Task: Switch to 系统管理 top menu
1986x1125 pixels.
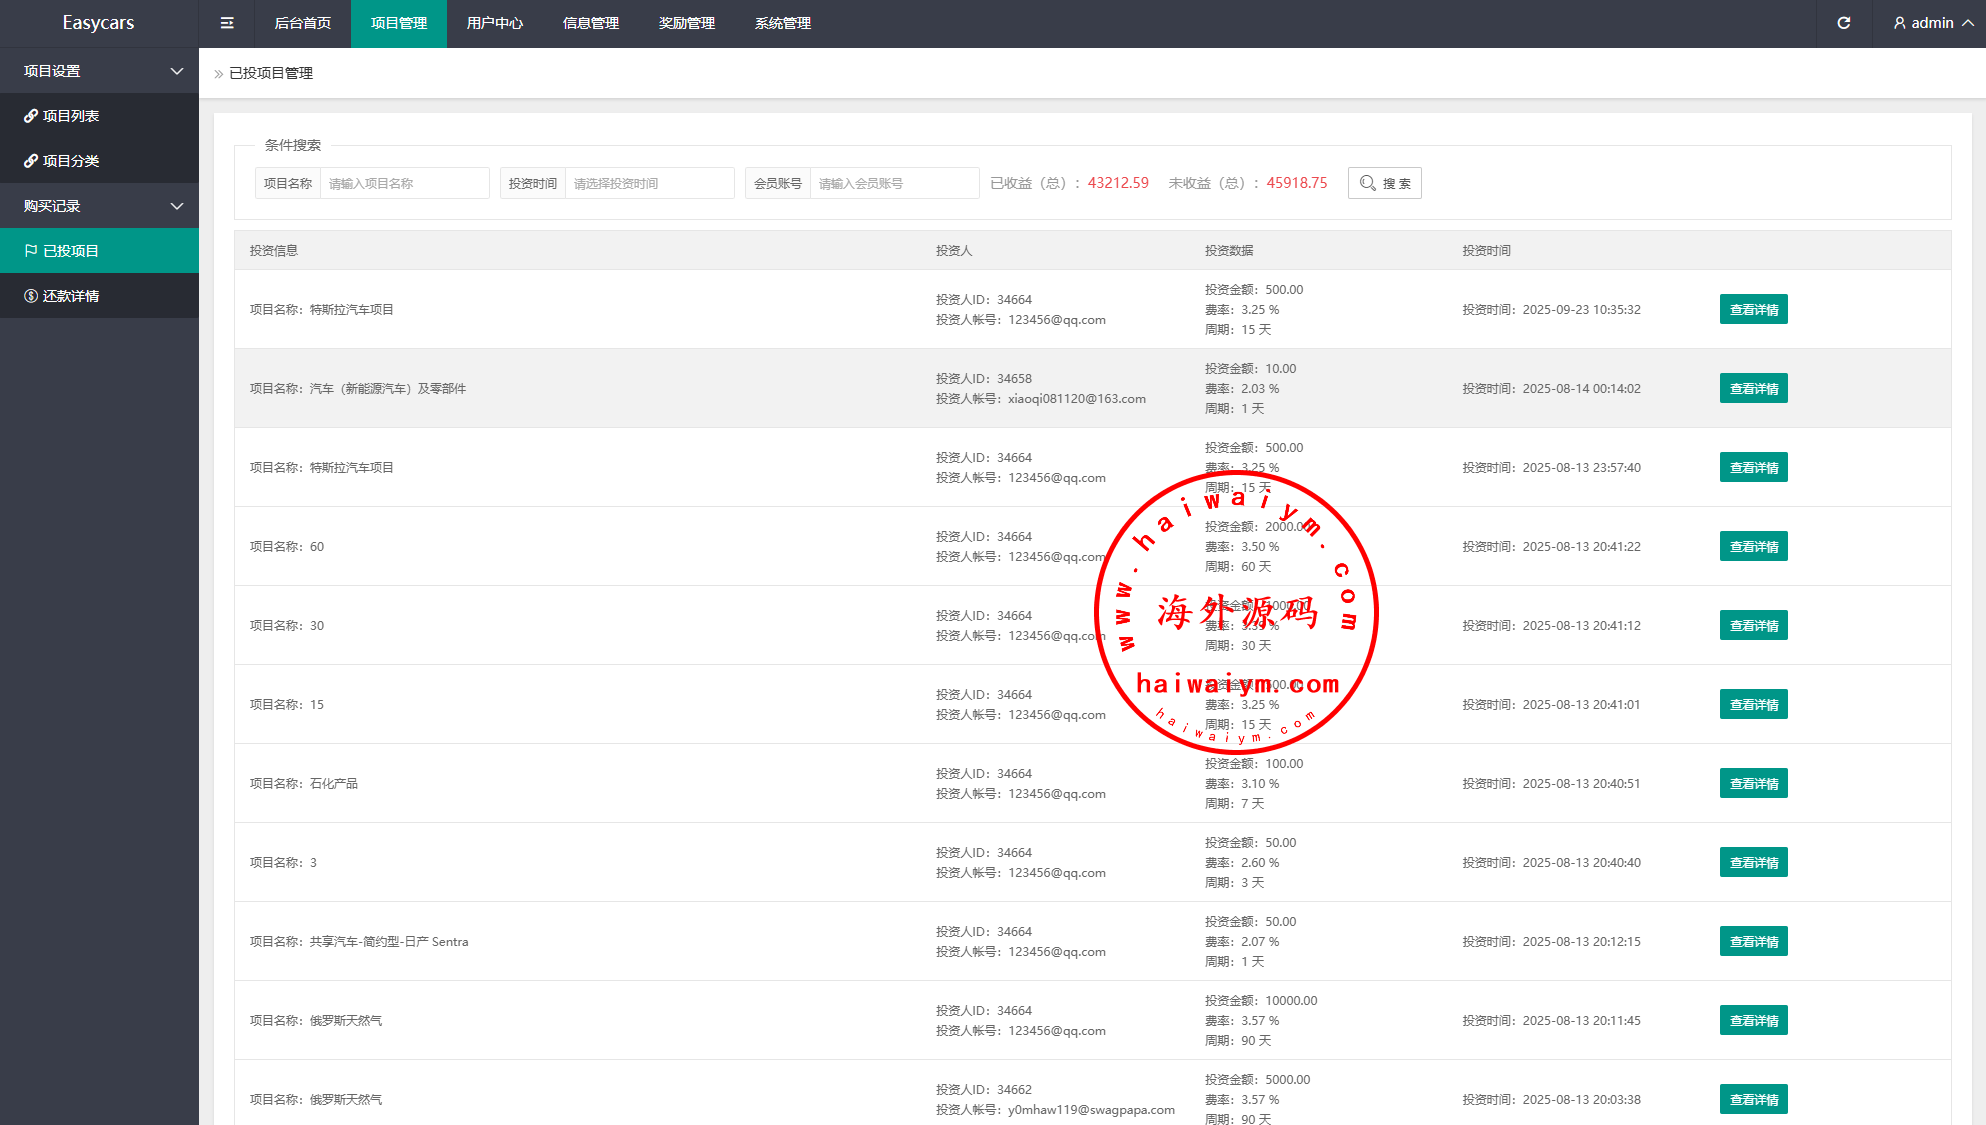Action: pos(783,23)
